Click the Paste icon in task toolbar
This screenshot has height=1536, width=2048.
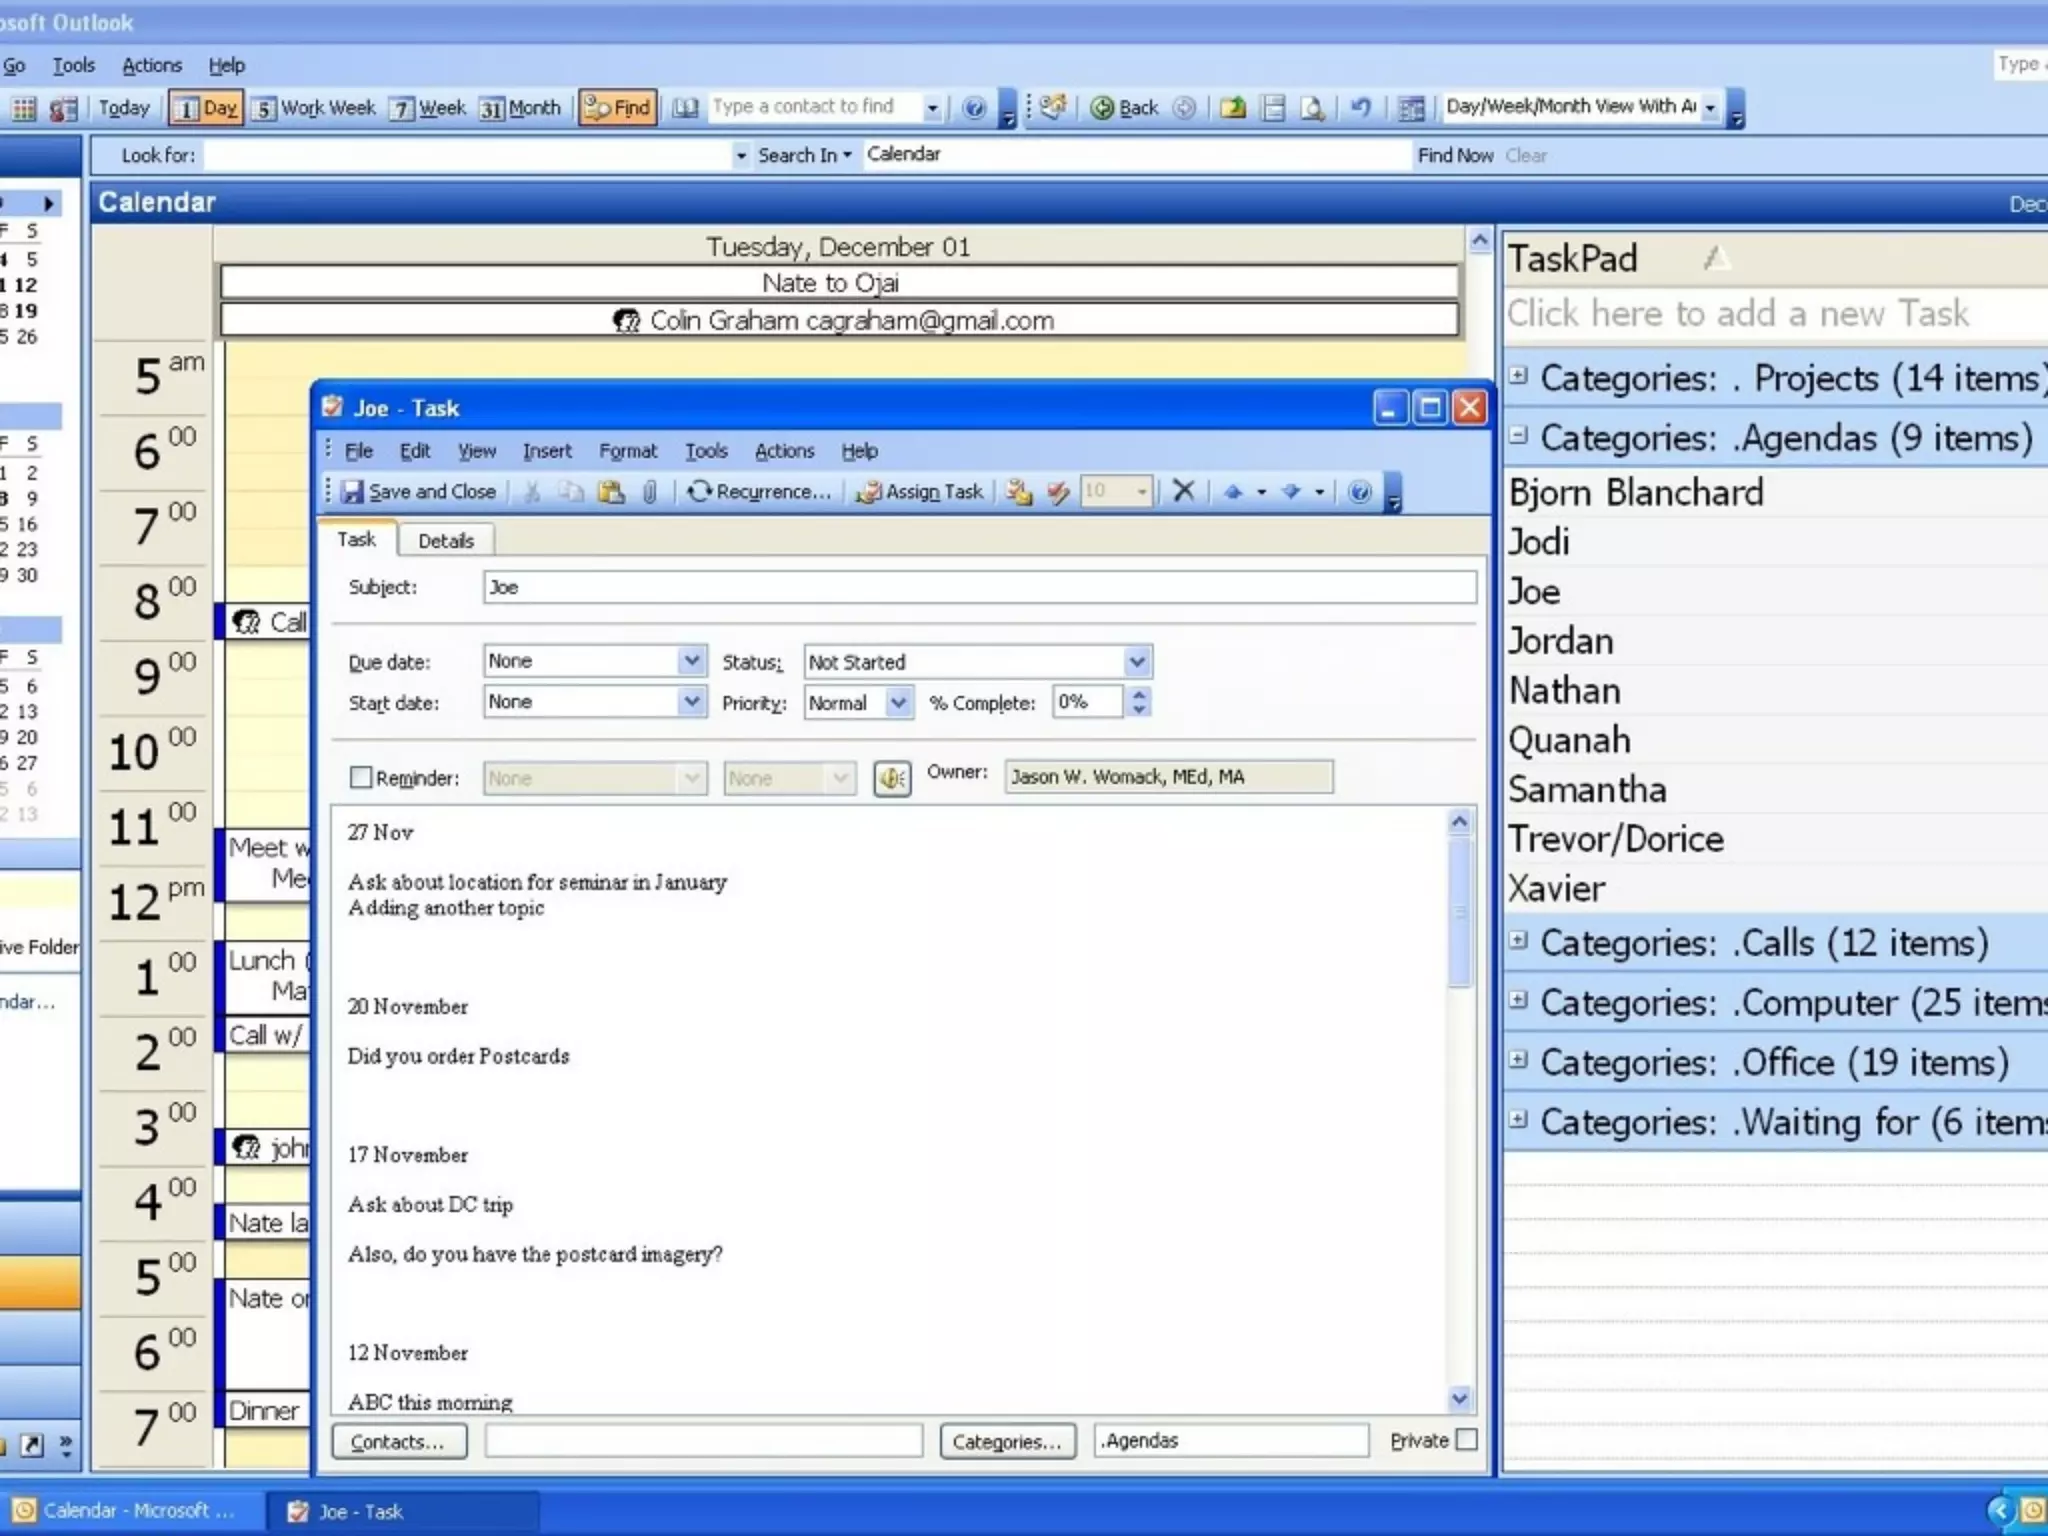point(611,492)
